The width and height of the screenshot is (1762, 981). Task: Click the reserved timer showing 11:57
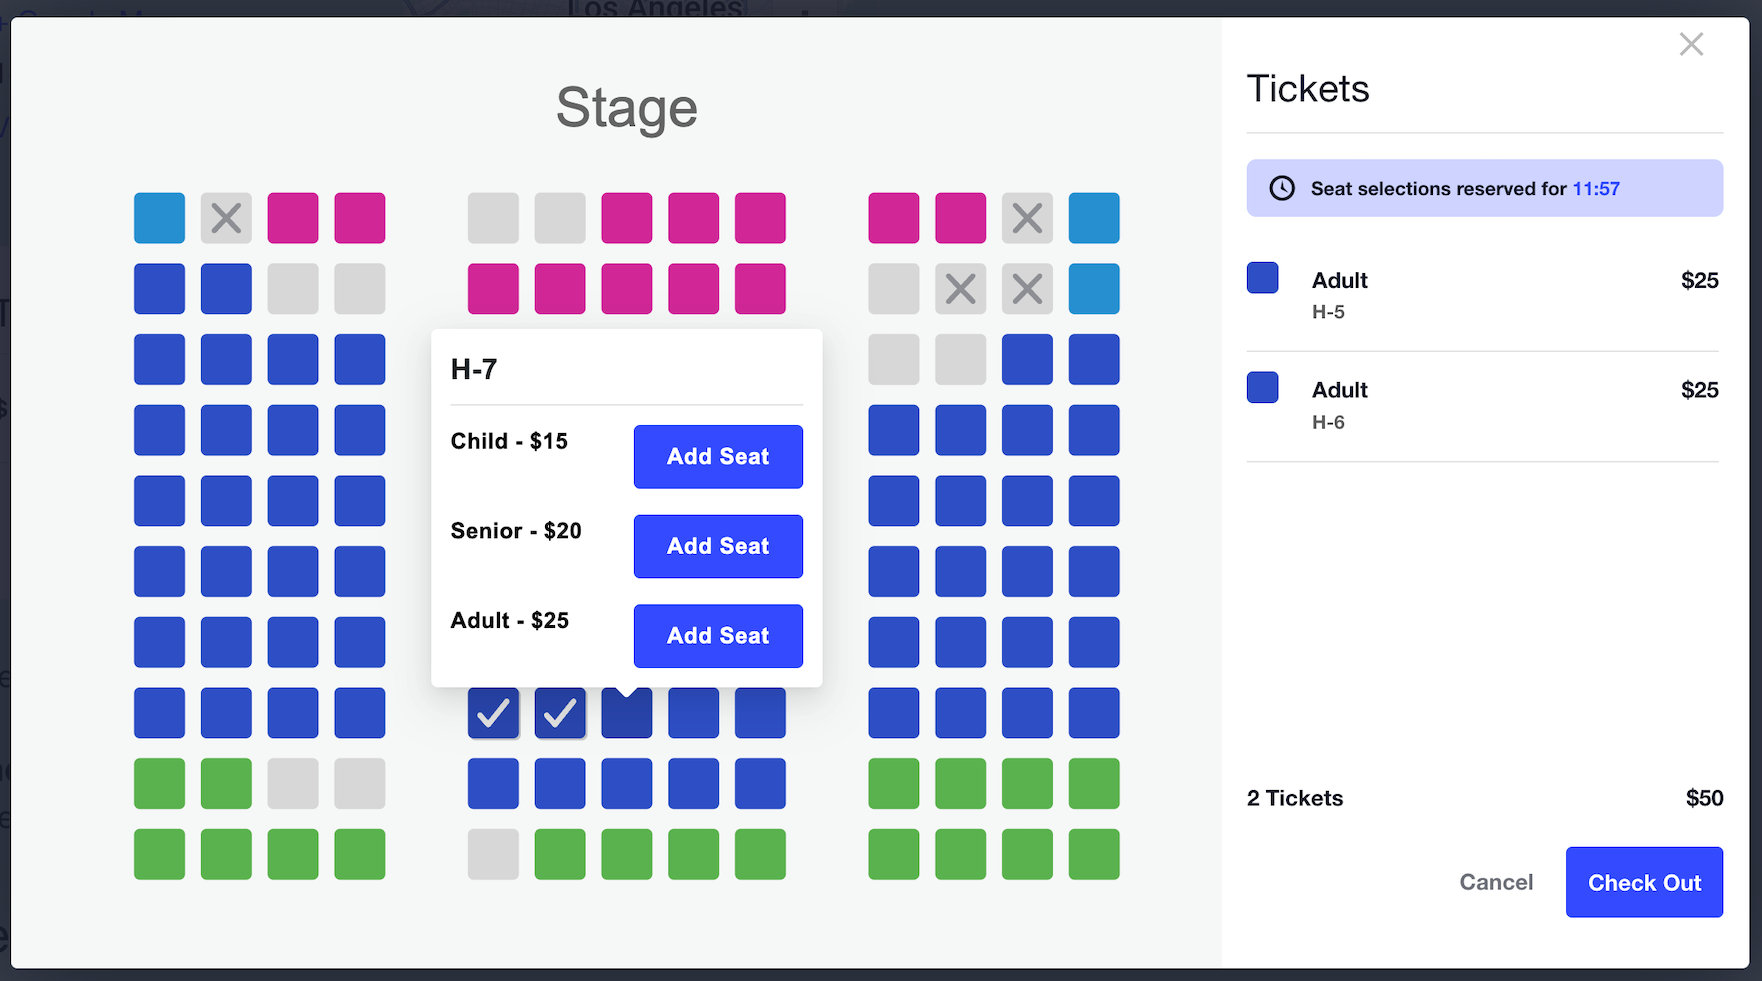pyautogui.click(x=1596, y=188)
